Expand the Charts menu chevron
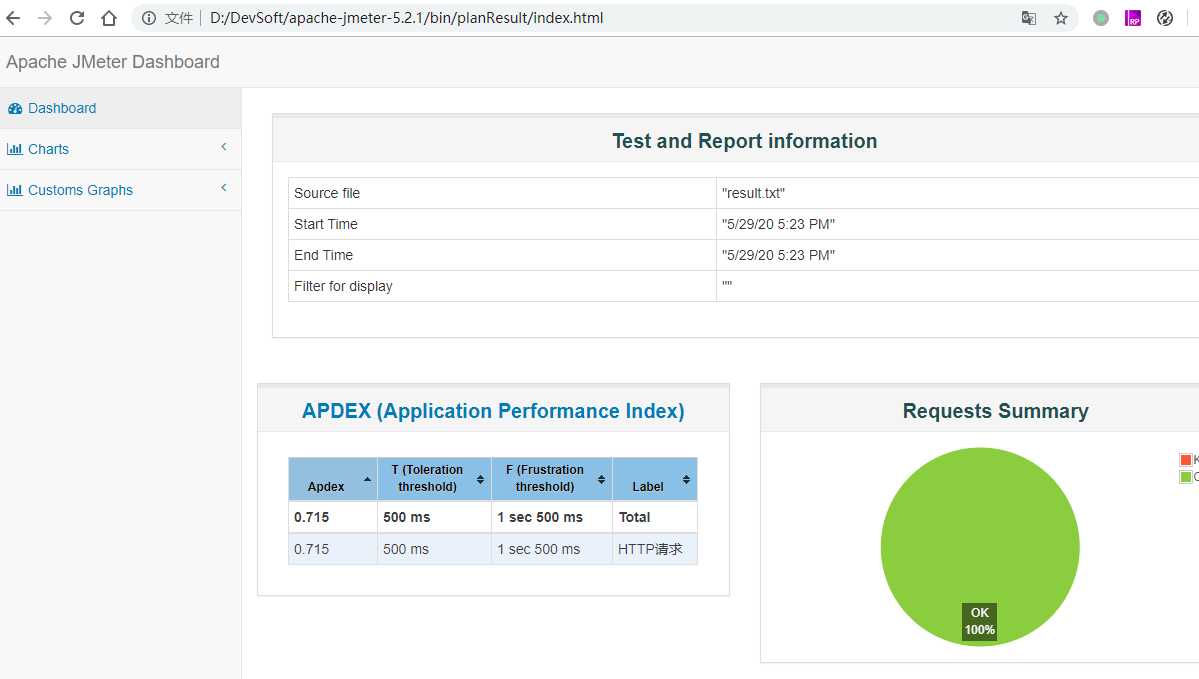The width and height of the screenshot is (1199, 679). tap(224, 147)
